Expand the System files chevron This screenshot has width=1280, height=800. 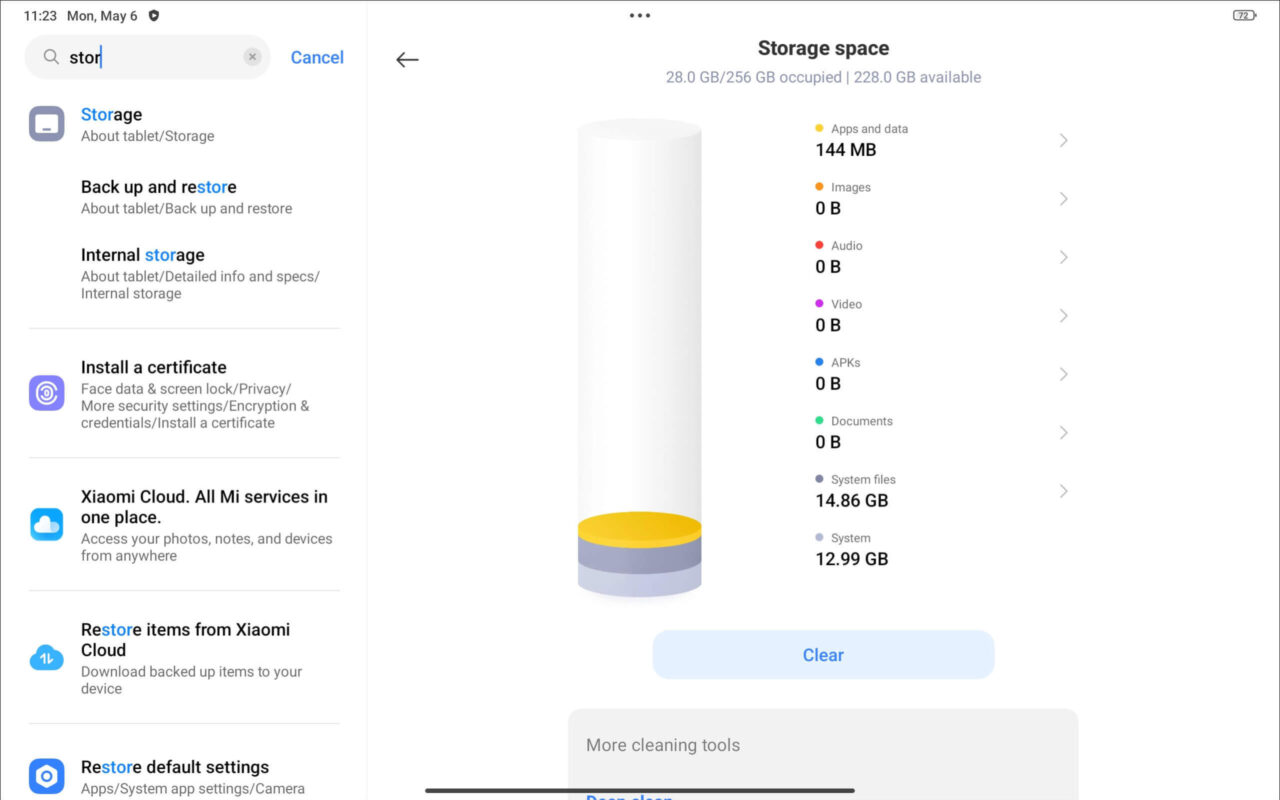click(1063, 491)
